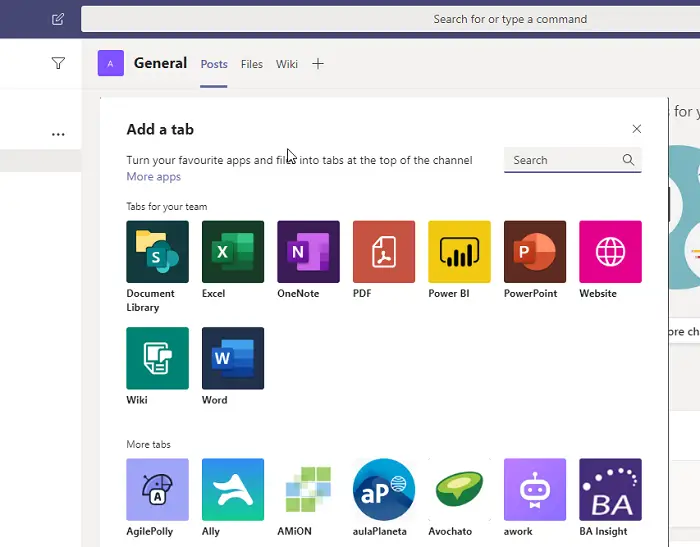Select the Wiki app tile
This screenshot has height=547, width=700.
pyautogui.click(x=157, y=358)
